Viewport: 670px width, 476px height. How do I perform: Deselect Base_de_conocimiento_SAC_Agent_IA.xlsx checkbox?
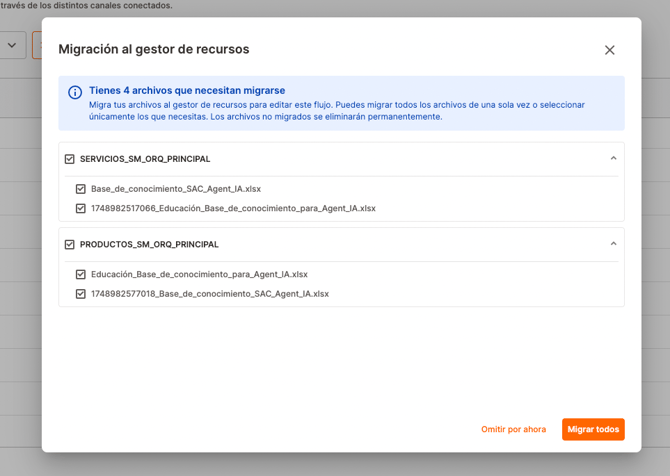81,189
